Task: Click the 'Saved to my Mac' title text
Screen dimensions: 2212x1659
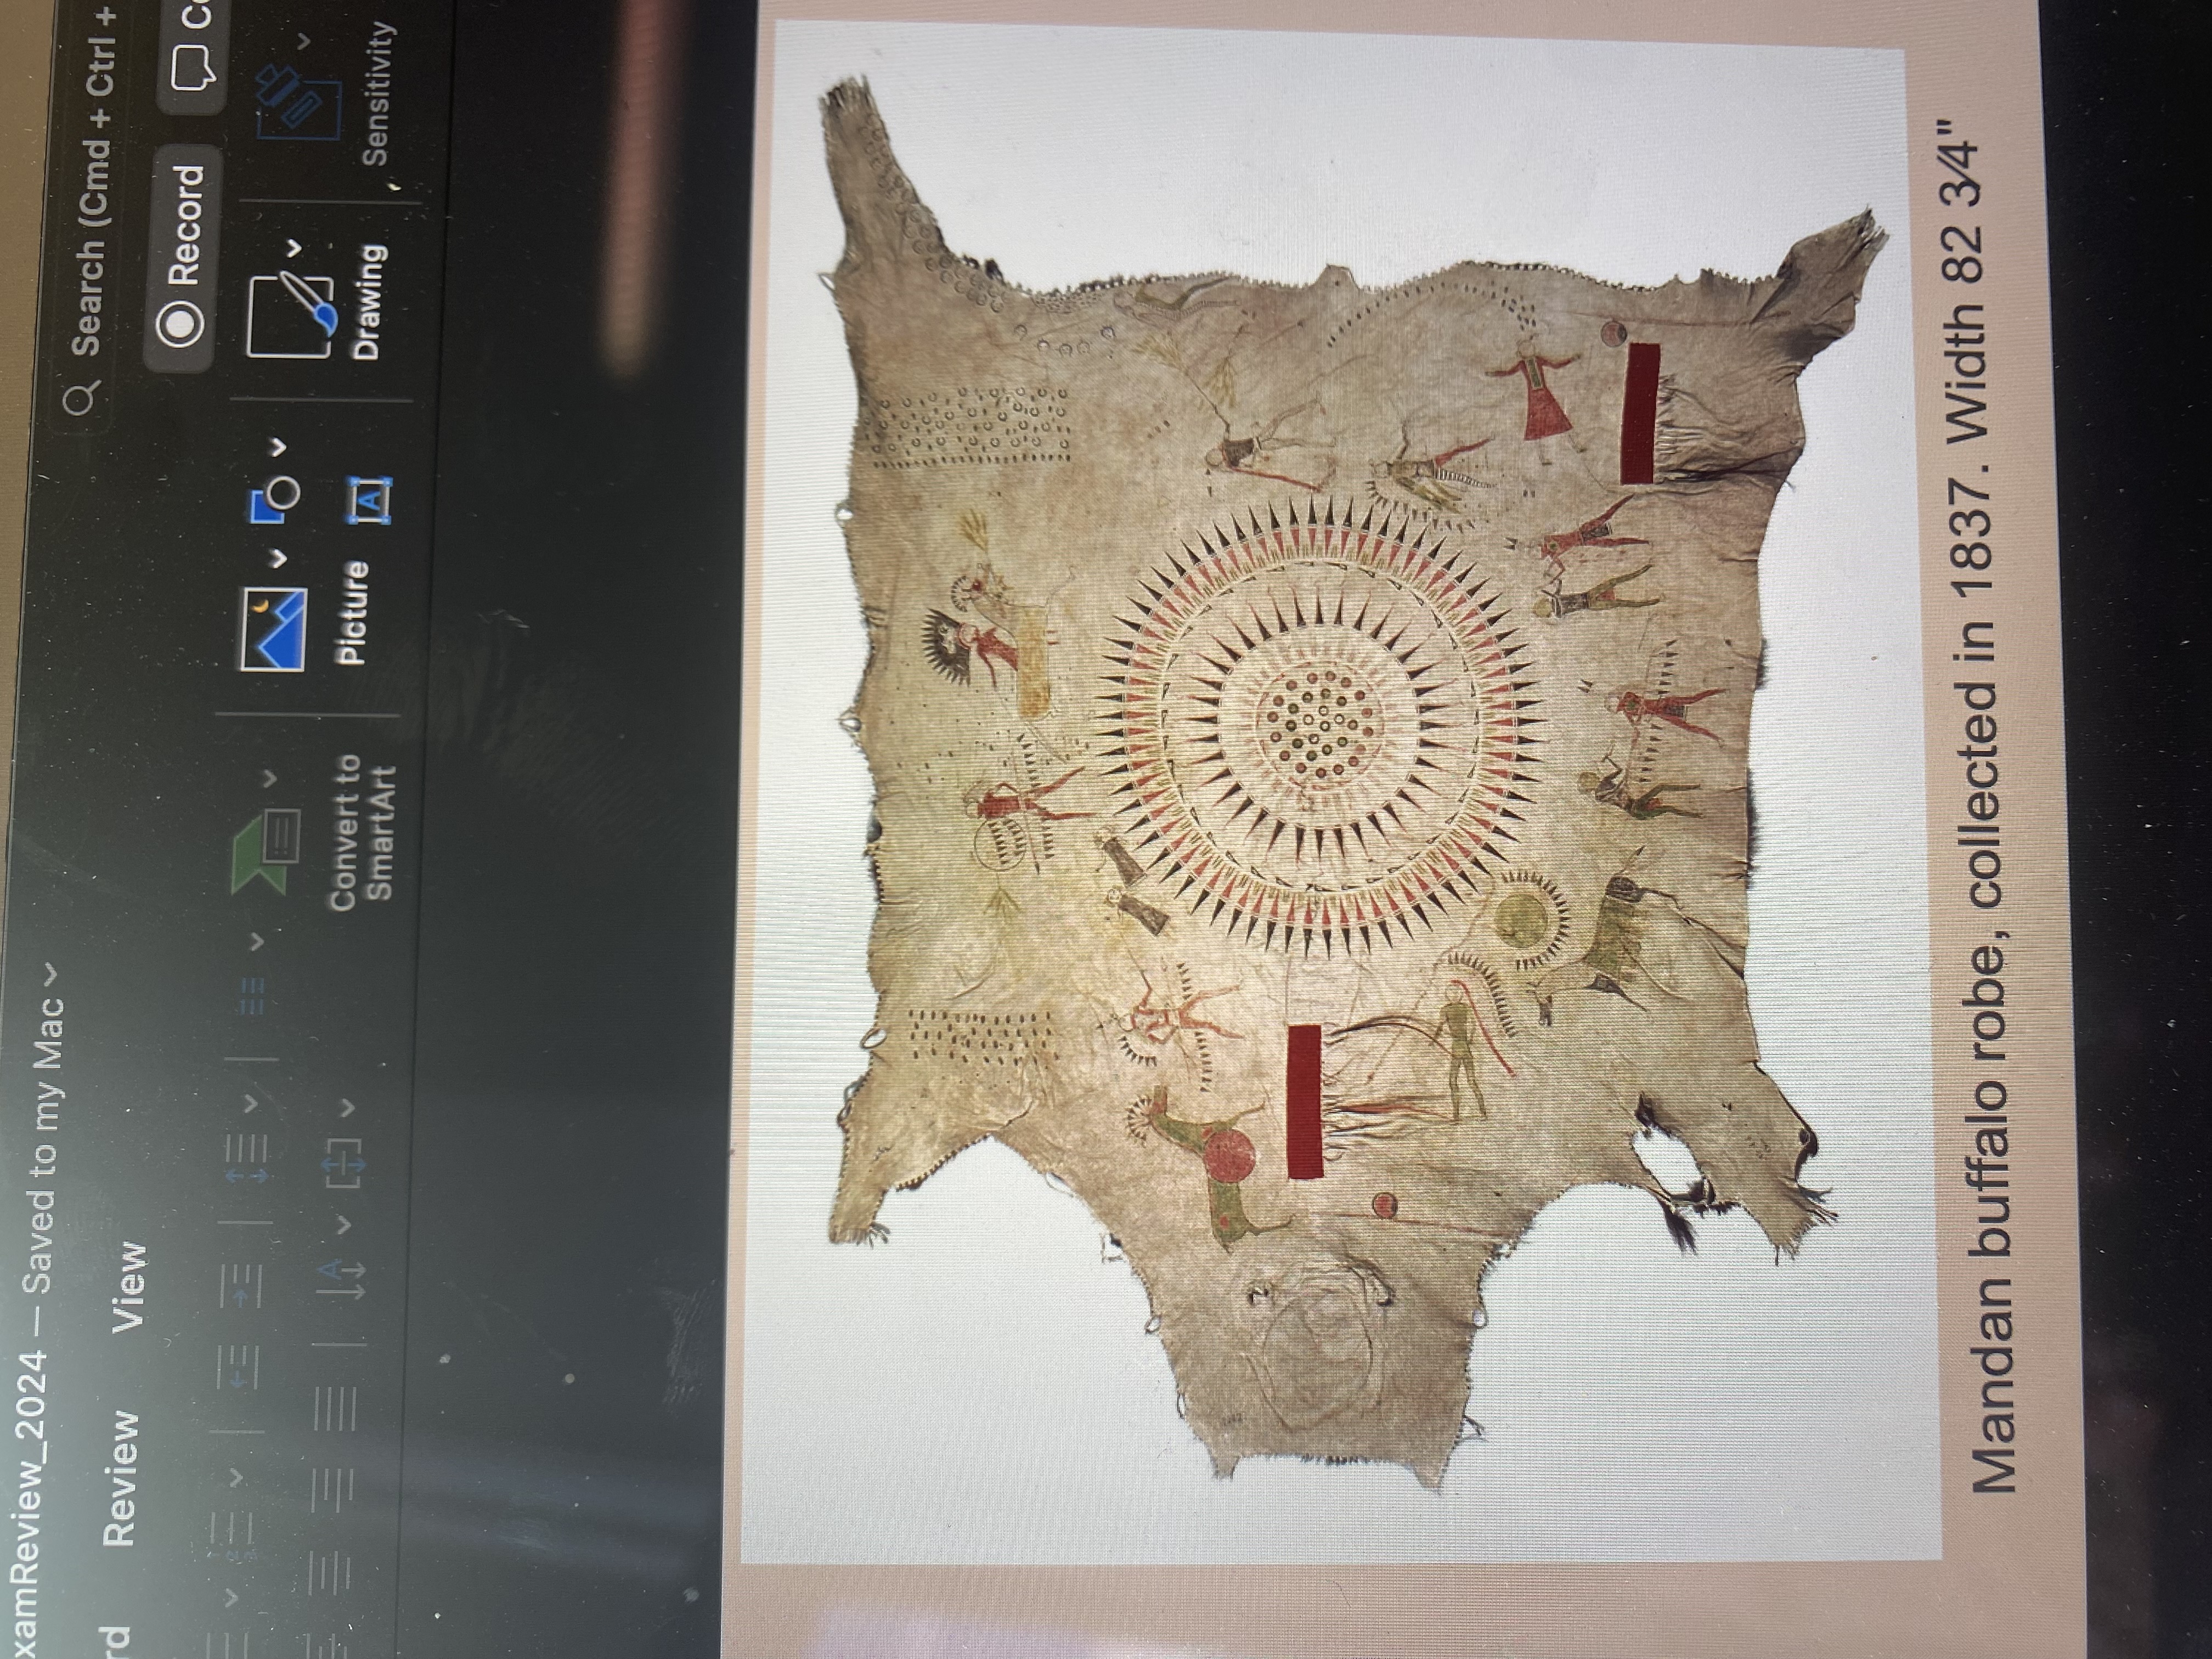Action: point(44,1145)
